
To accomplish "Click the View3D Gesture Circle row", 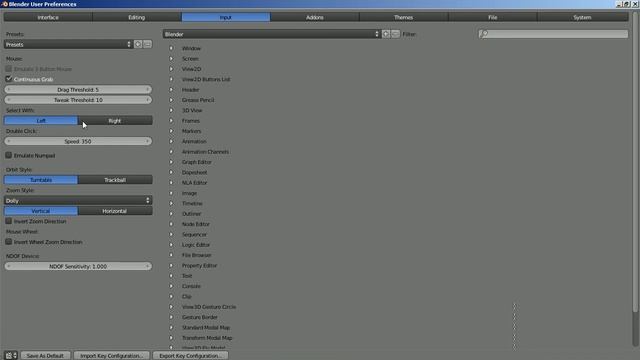I will click(209, 307).
